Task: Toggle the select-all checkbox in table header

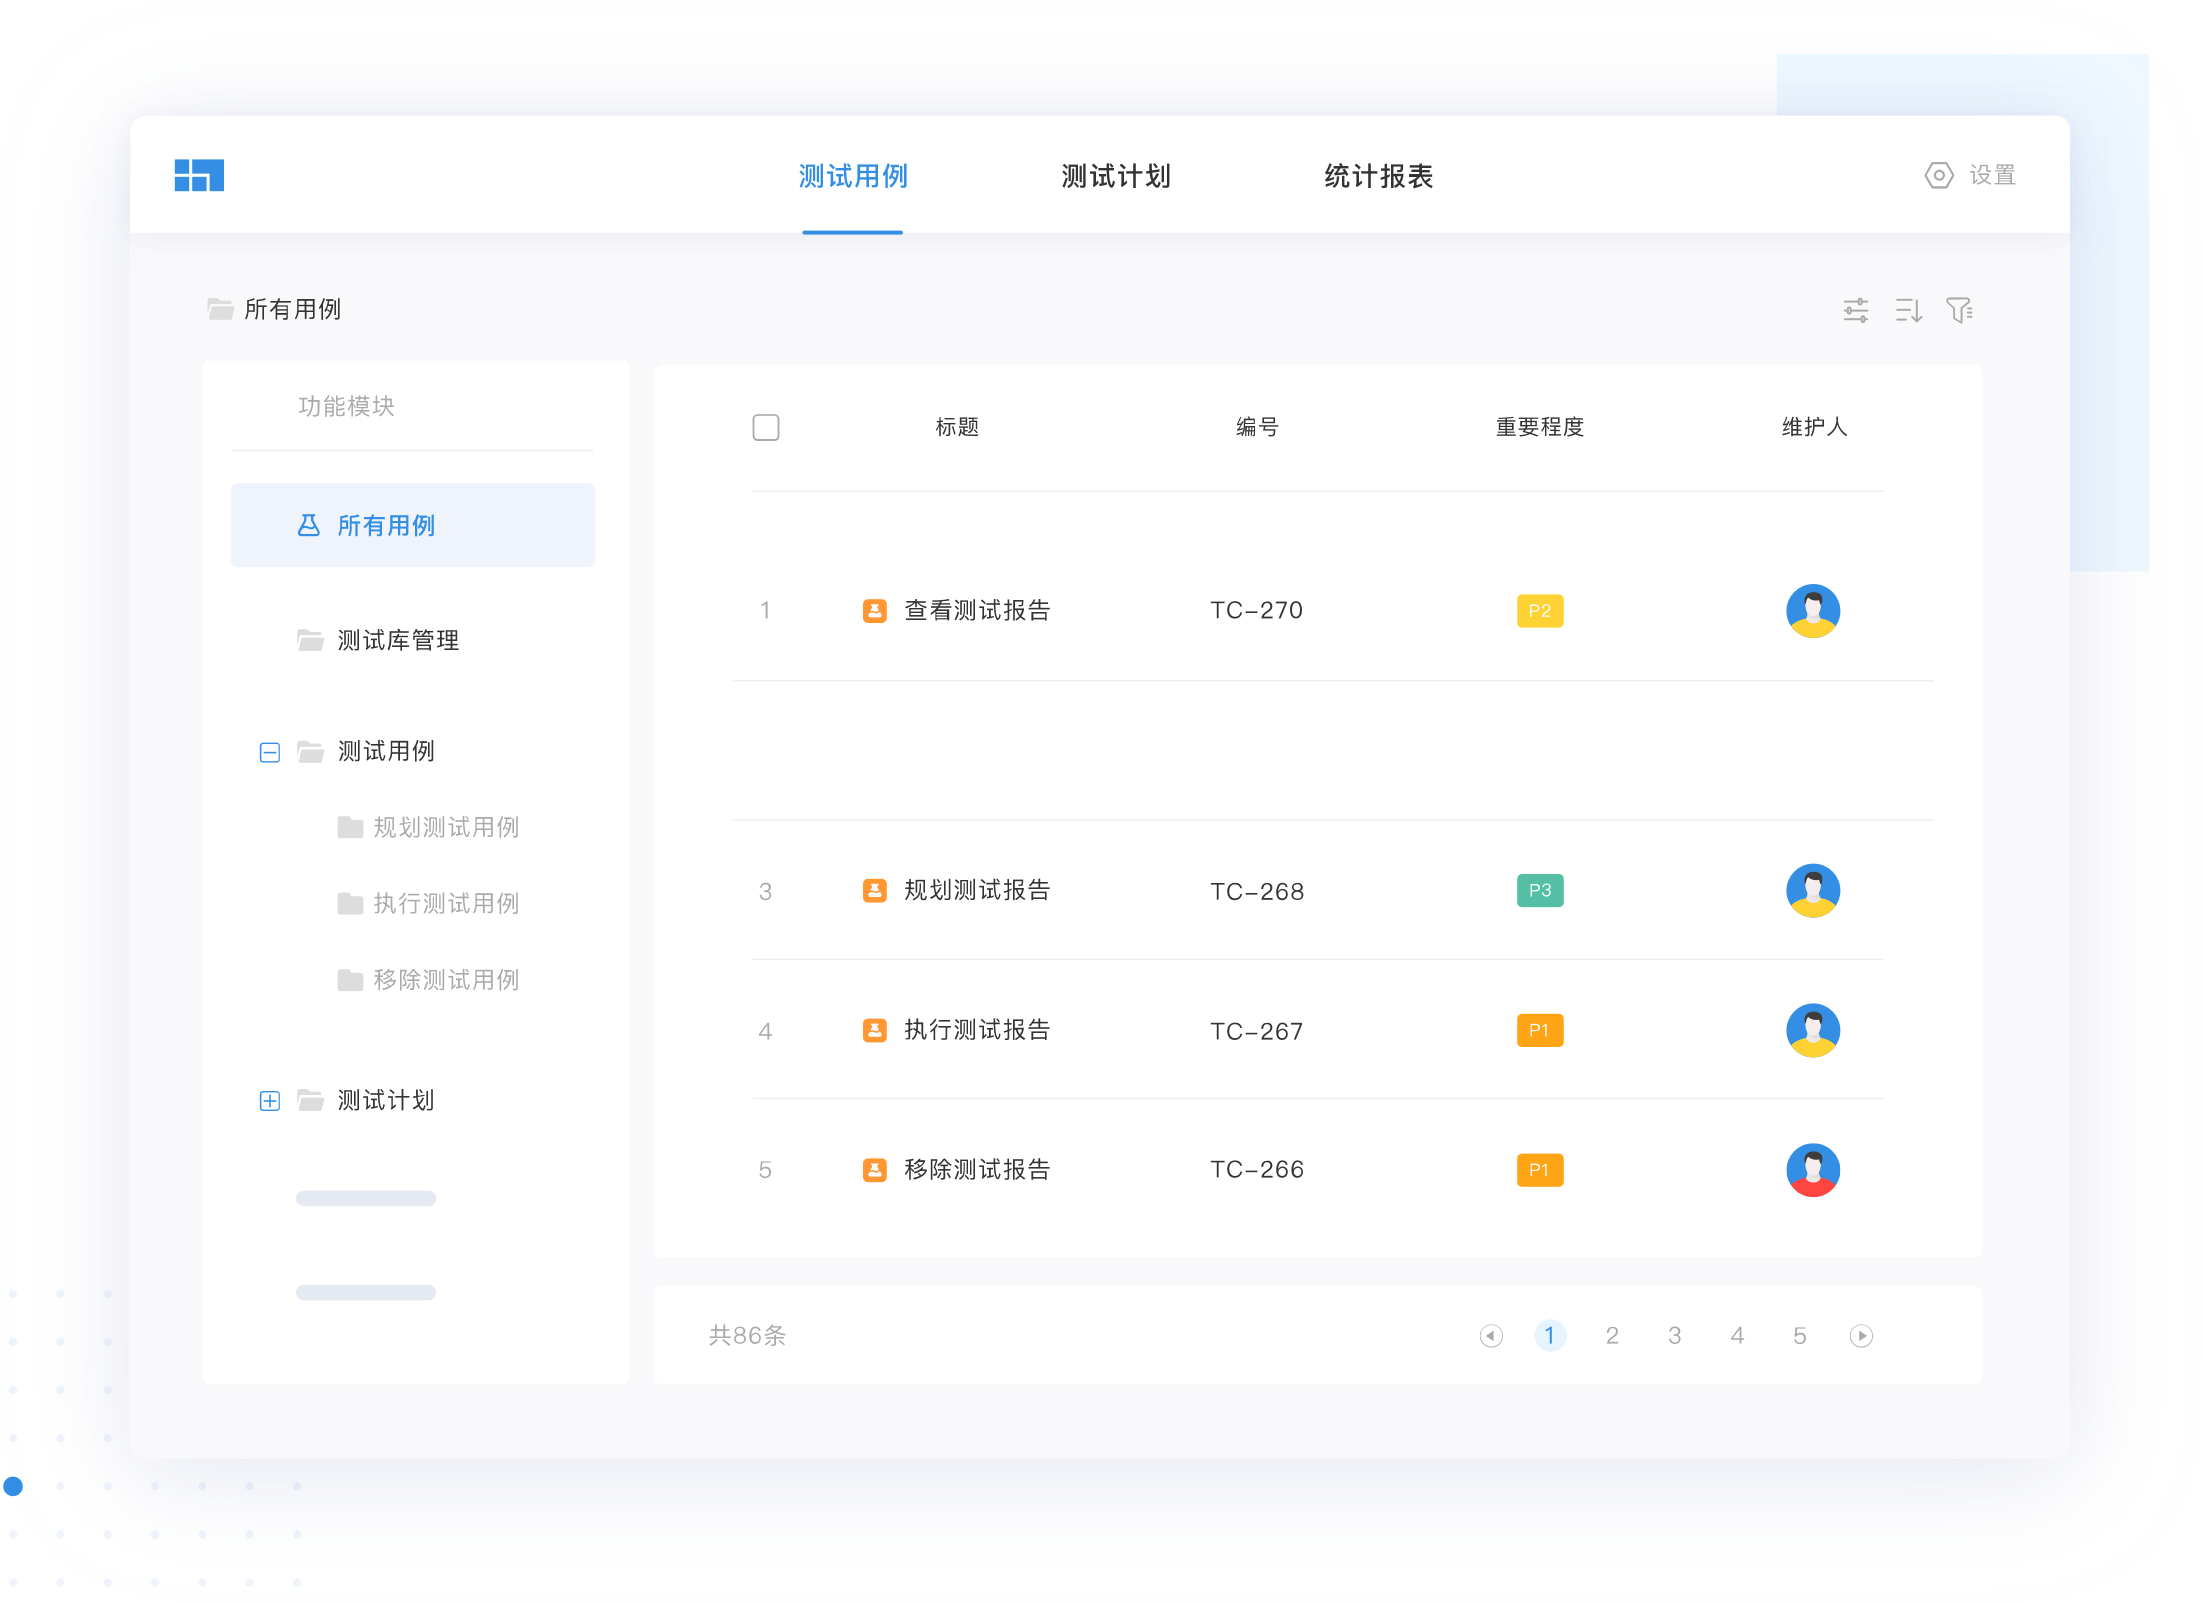Action: click(766, 428)
